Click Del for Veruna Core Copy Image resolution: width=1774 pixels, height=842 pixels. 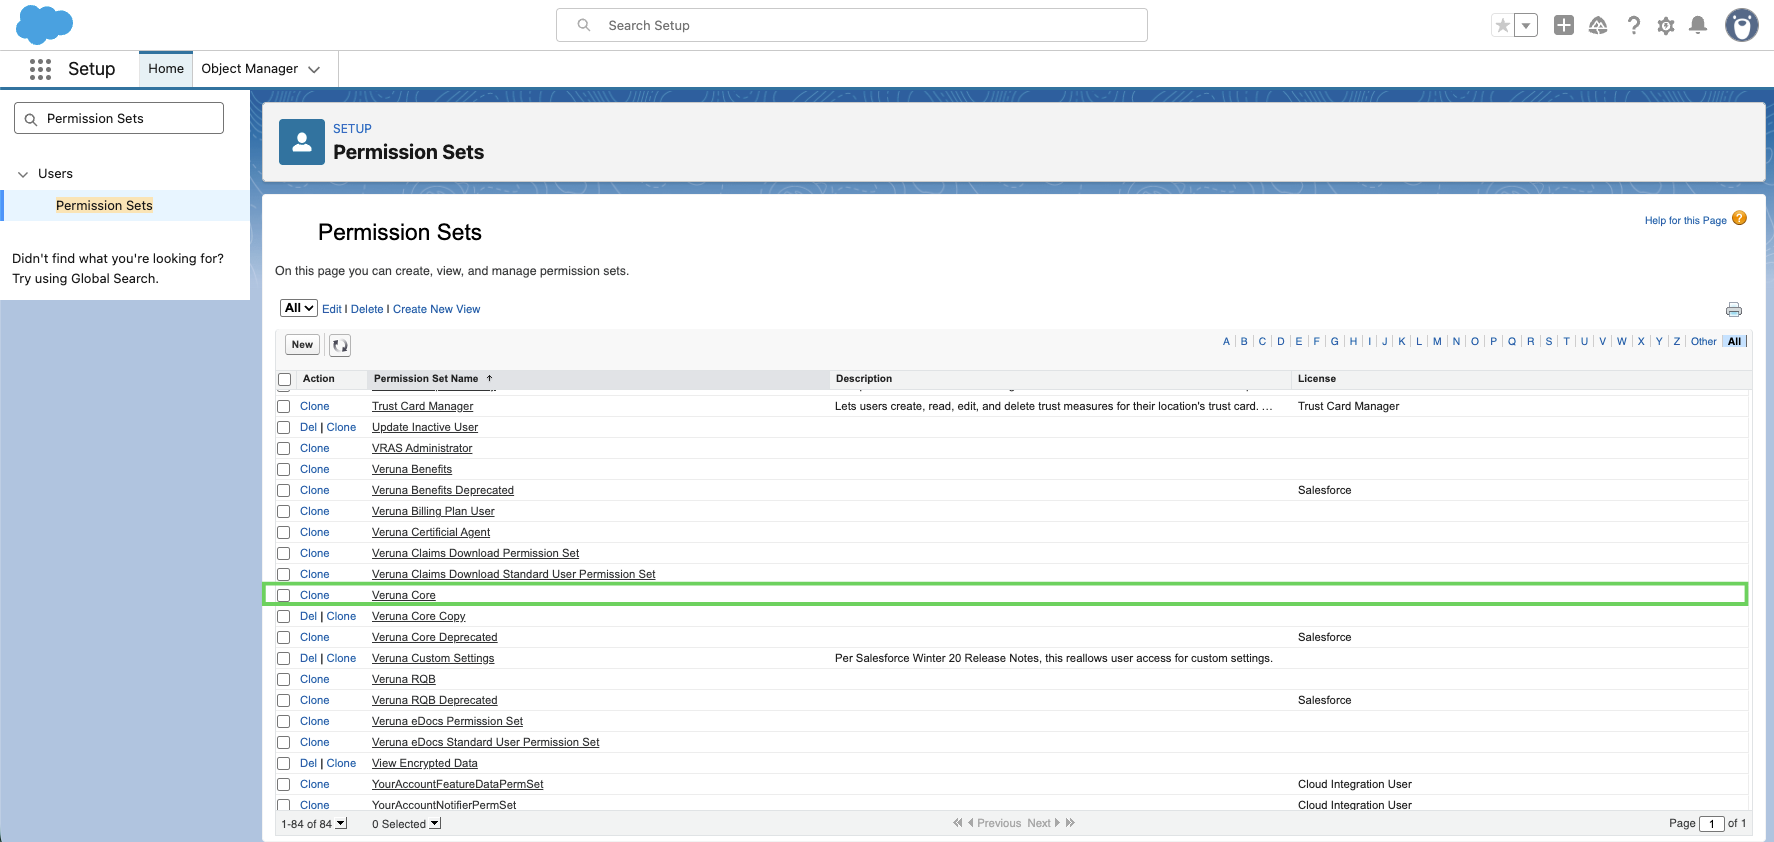[x=308, y=617]
